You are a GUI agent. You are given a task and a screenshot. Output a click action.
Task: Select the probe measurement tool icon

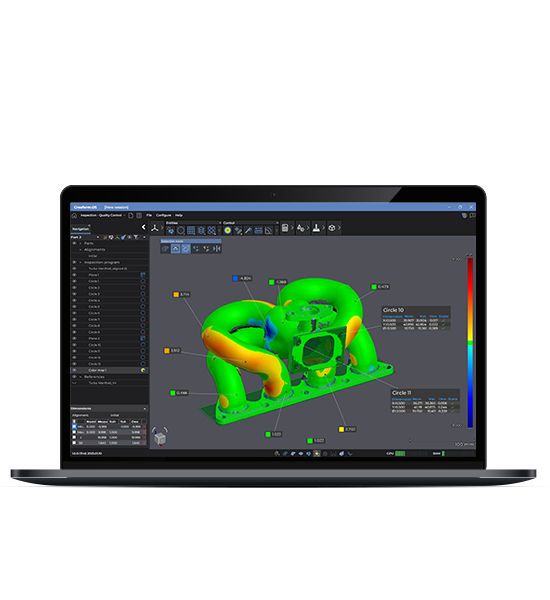248,230
